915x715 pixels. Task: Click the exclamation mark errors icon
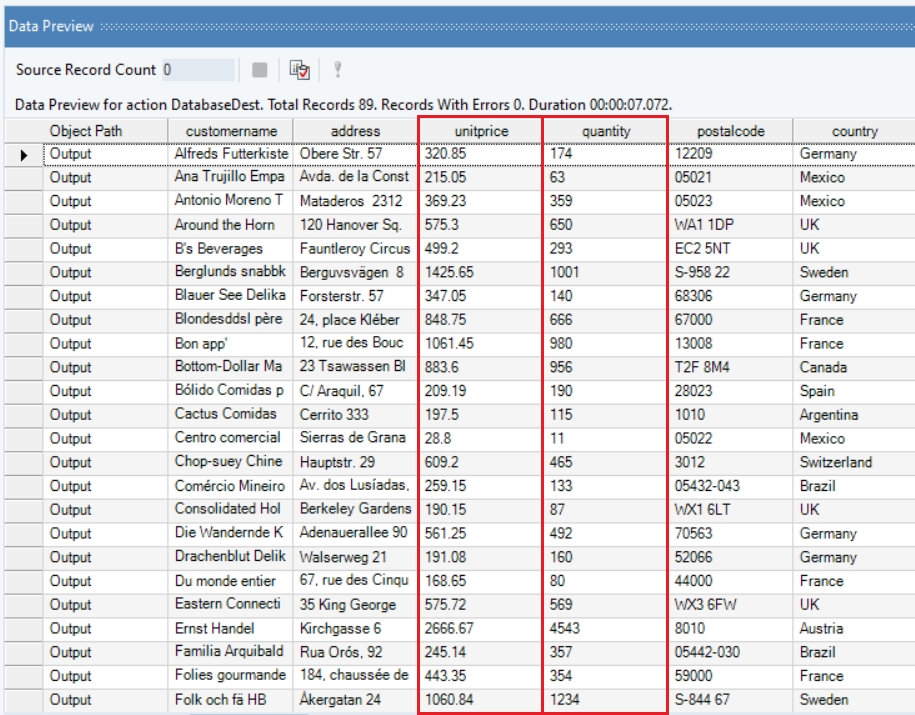coord(338,70)
